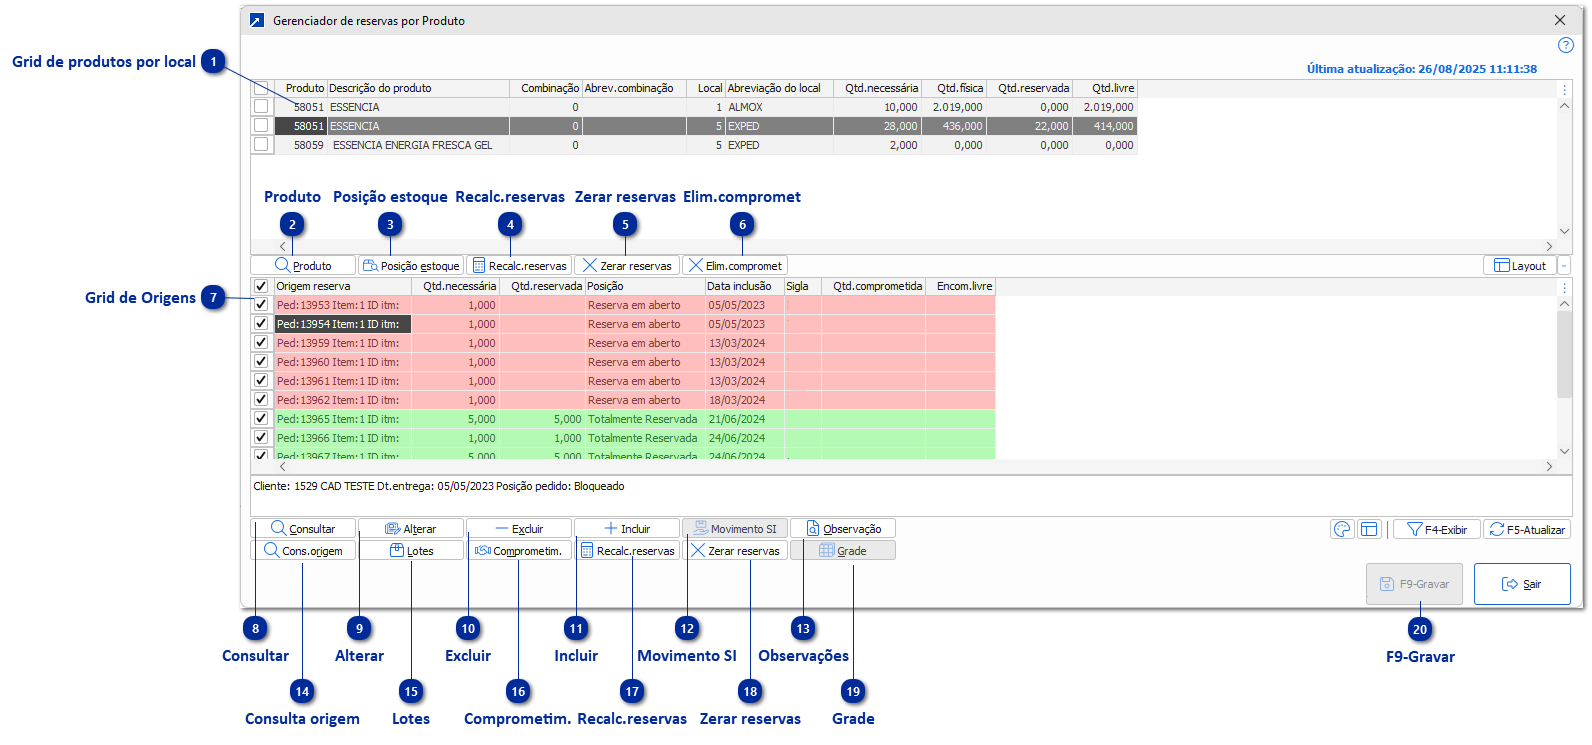The width and height of the screenshot is (1592, 745).
Task: Open Lotes for the selected reservation
Action: click(411, 551)
